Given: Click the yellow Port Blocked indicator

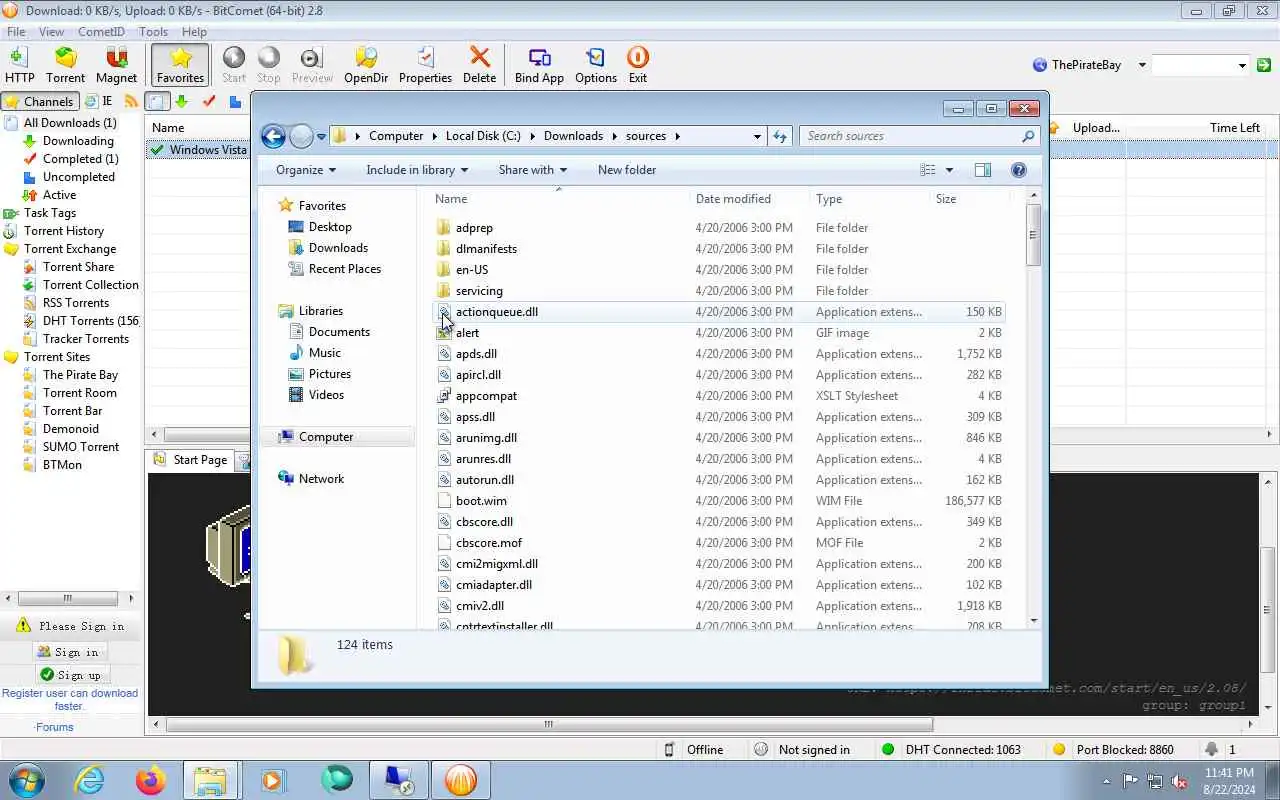Looking at the screenshot, I should point(1059,749).
